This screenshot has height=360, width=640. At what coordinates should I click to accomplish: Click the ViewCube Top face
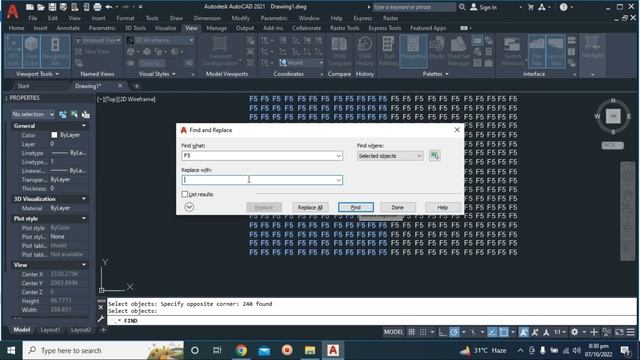pos(613,116)
